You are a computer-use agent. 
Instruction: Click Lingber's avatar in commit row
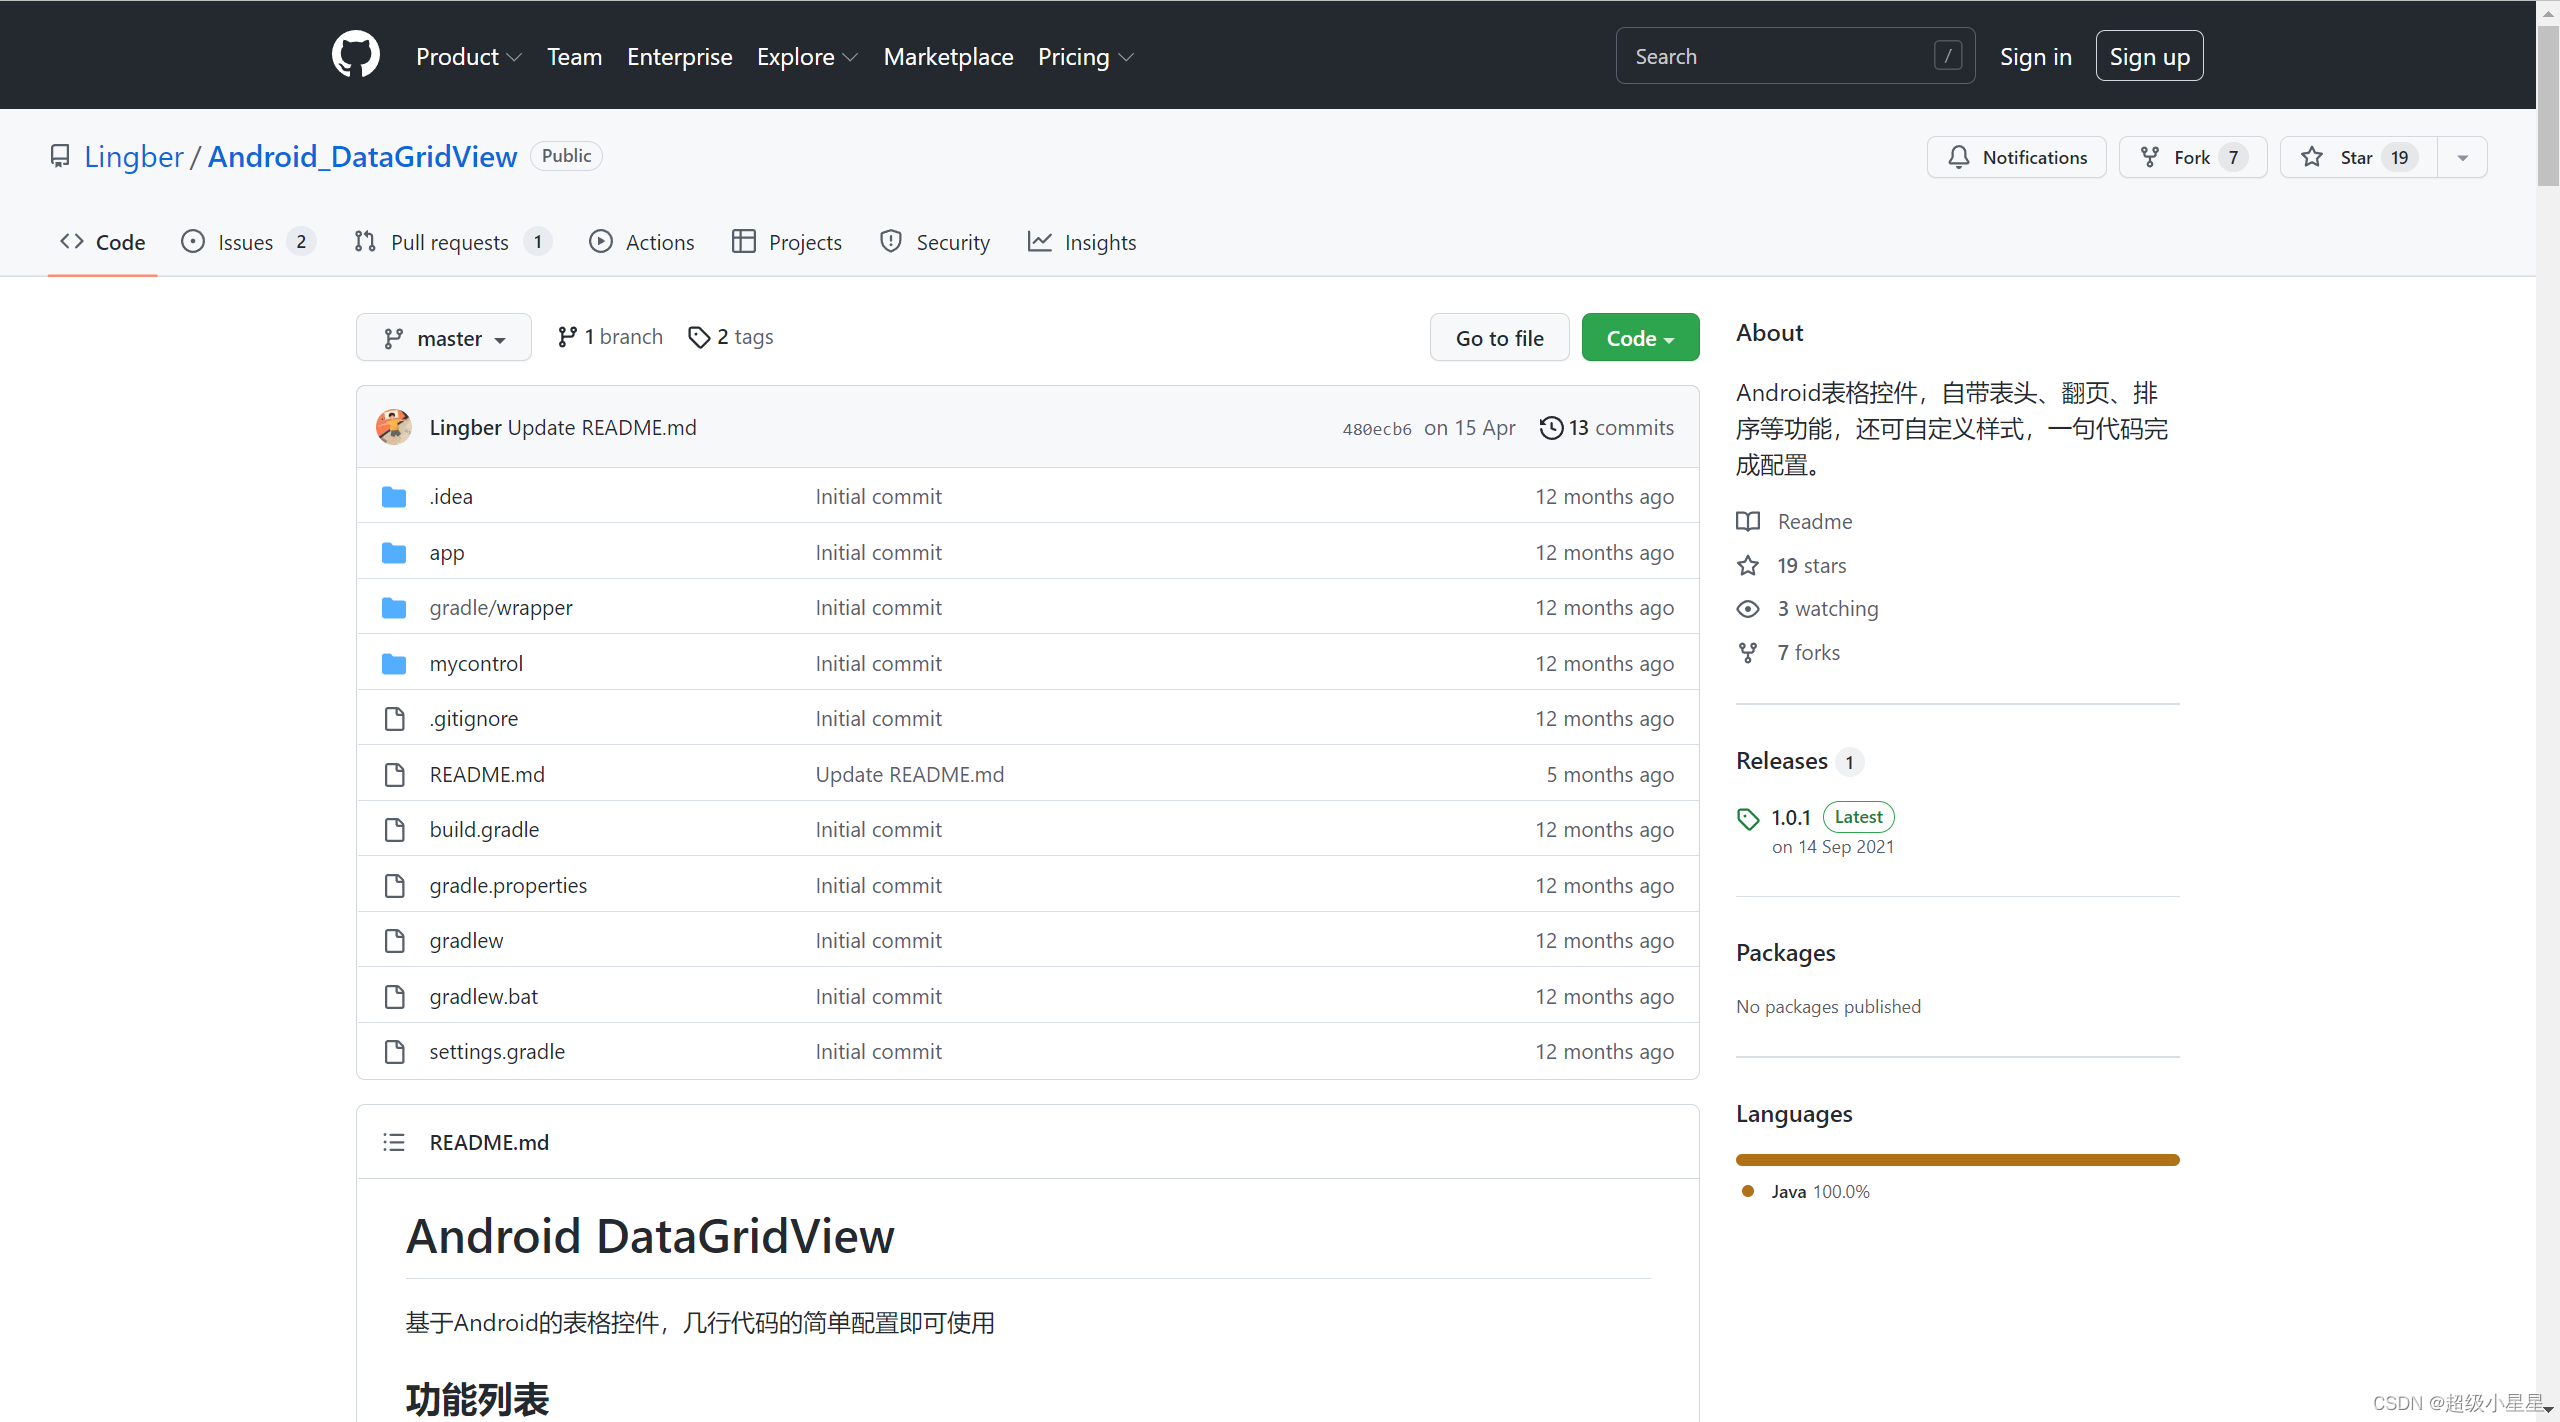click(x=394, y=427)
